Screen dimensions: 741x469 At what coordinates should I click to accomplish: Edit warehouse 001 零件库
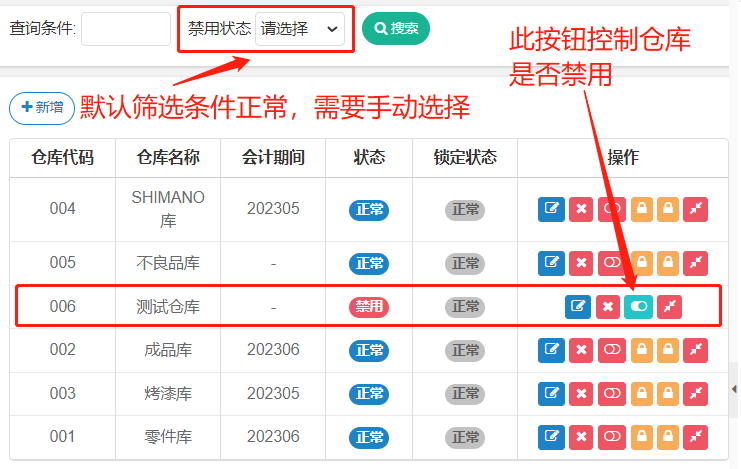pyautogui.click(x=551, y=437)
